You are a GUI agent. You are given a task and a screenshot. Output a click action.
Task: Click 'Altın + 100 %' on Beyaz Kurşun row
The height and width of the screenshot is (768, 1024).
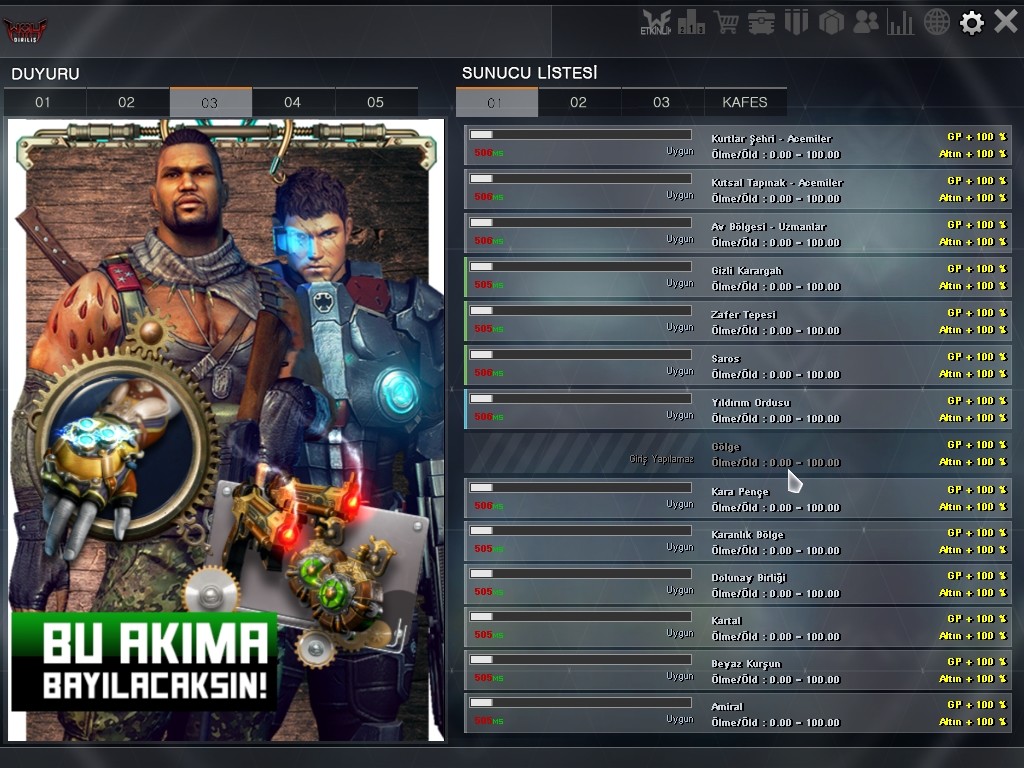pyautogui.click(x=973, y=679)
